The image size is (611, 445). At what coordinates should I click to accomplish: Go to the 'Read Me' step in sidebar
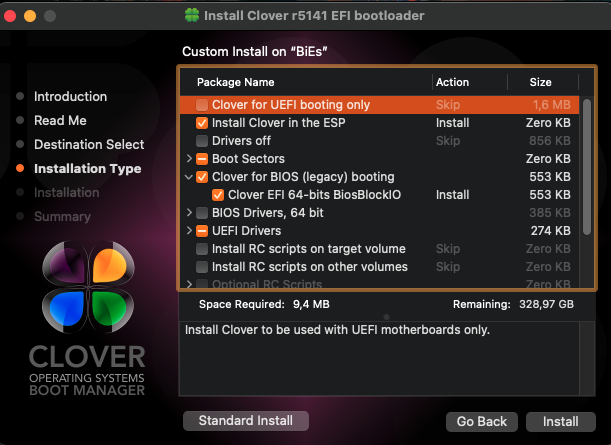[60, 120]
